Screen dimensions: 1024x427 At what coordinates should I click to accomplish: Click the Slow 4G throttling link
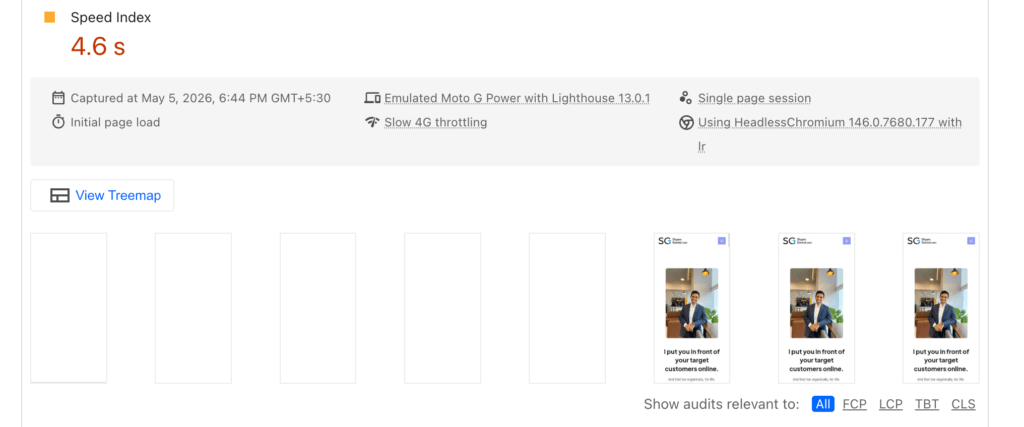pos(436,122)
